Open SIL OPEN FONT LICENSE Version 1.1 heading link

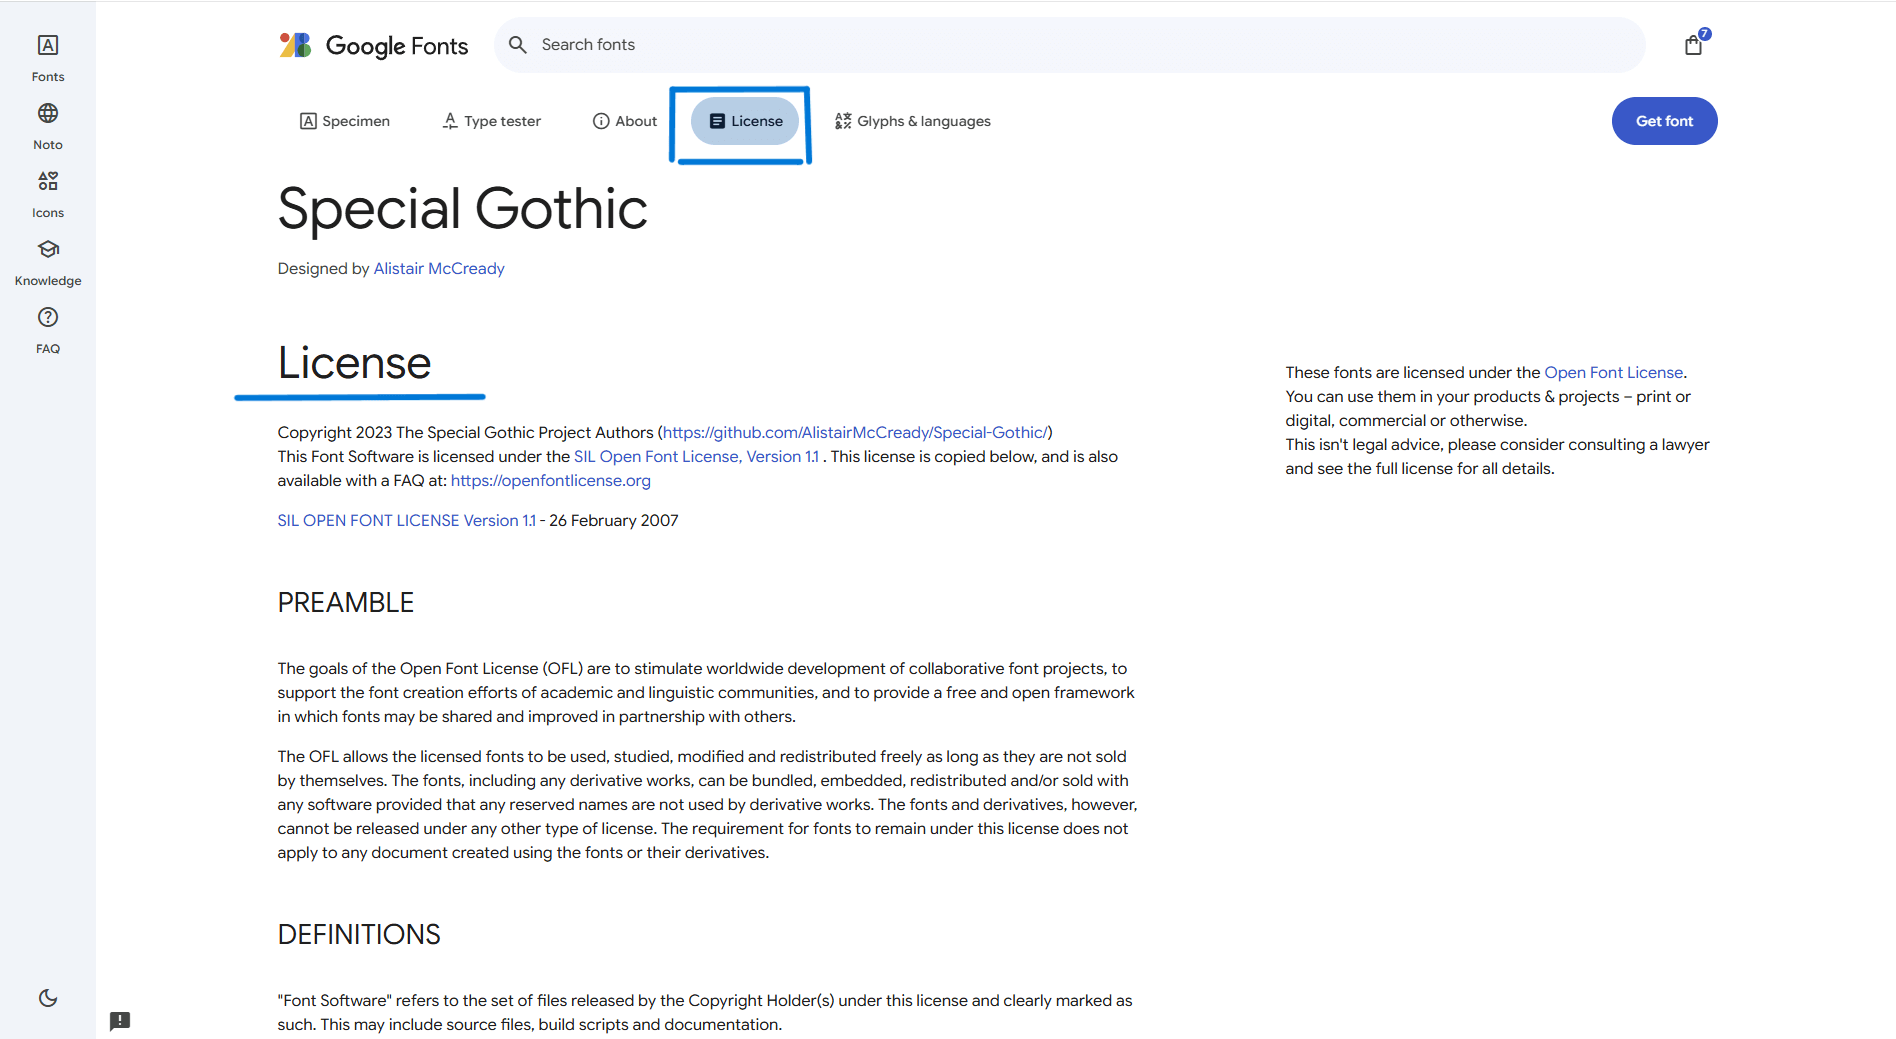pyautogui.click(x=407, y=521)
